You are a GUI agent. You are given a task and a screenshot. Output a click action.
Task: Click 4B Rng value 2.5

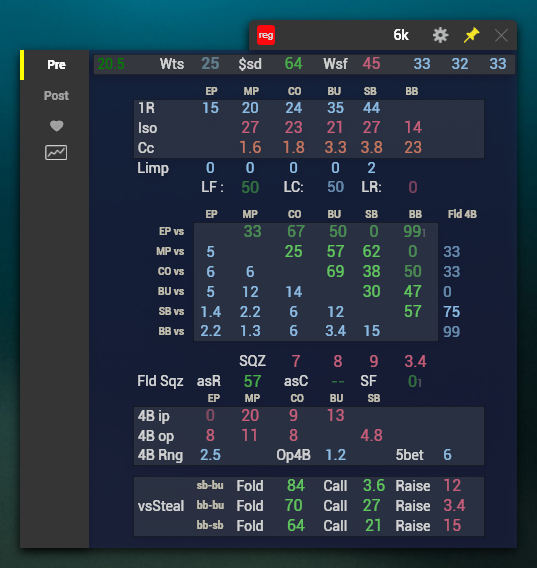click(x=211, y=455)
